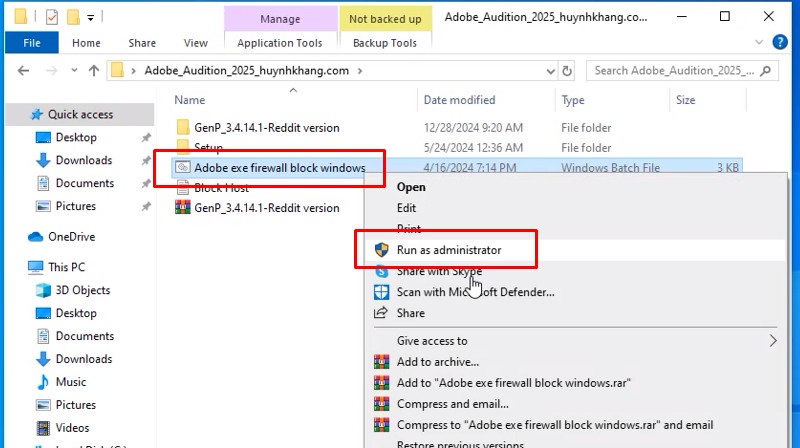The height and width of the screenshot is (448, 800).
Task: Select Scan with Microsoft Defender option
Action: tap(475, 292)
